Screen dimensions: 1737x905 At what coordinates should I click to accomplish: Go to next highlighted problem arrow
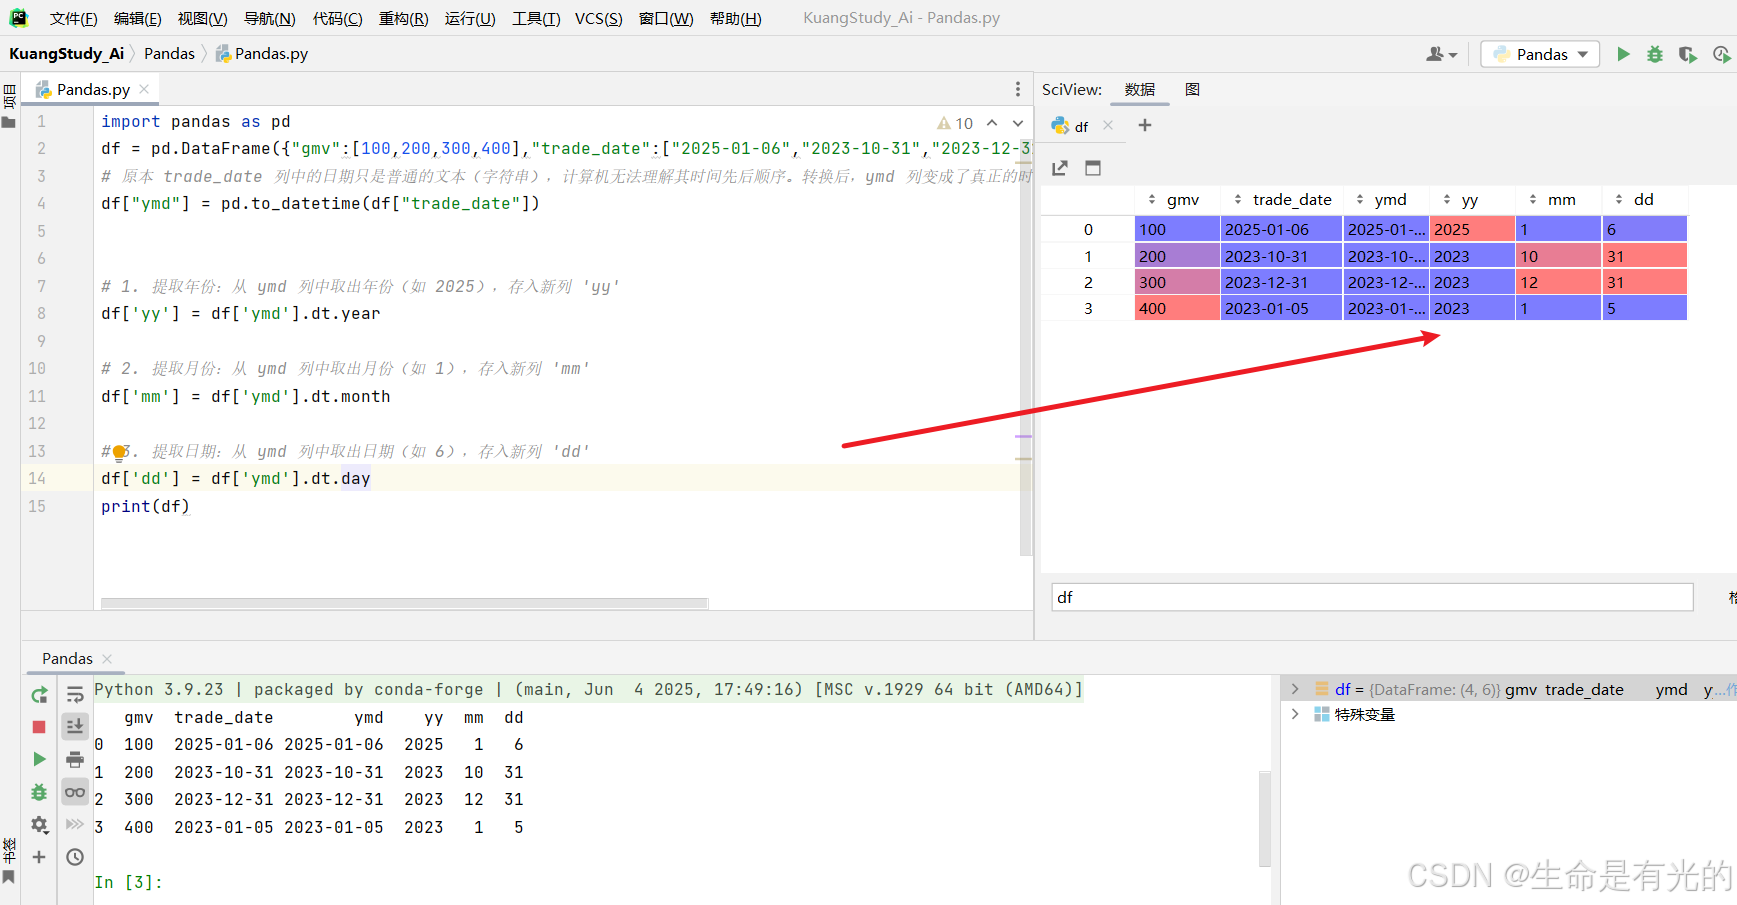pyautogui.click(x=1018, y=123)
